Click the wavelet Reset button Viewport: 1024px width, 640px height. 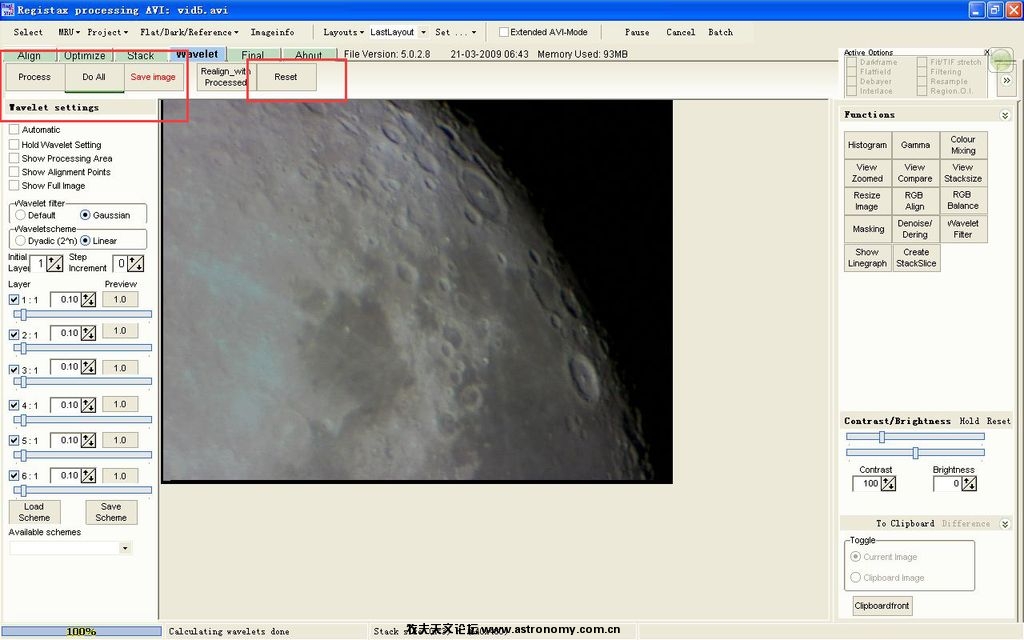285,77
